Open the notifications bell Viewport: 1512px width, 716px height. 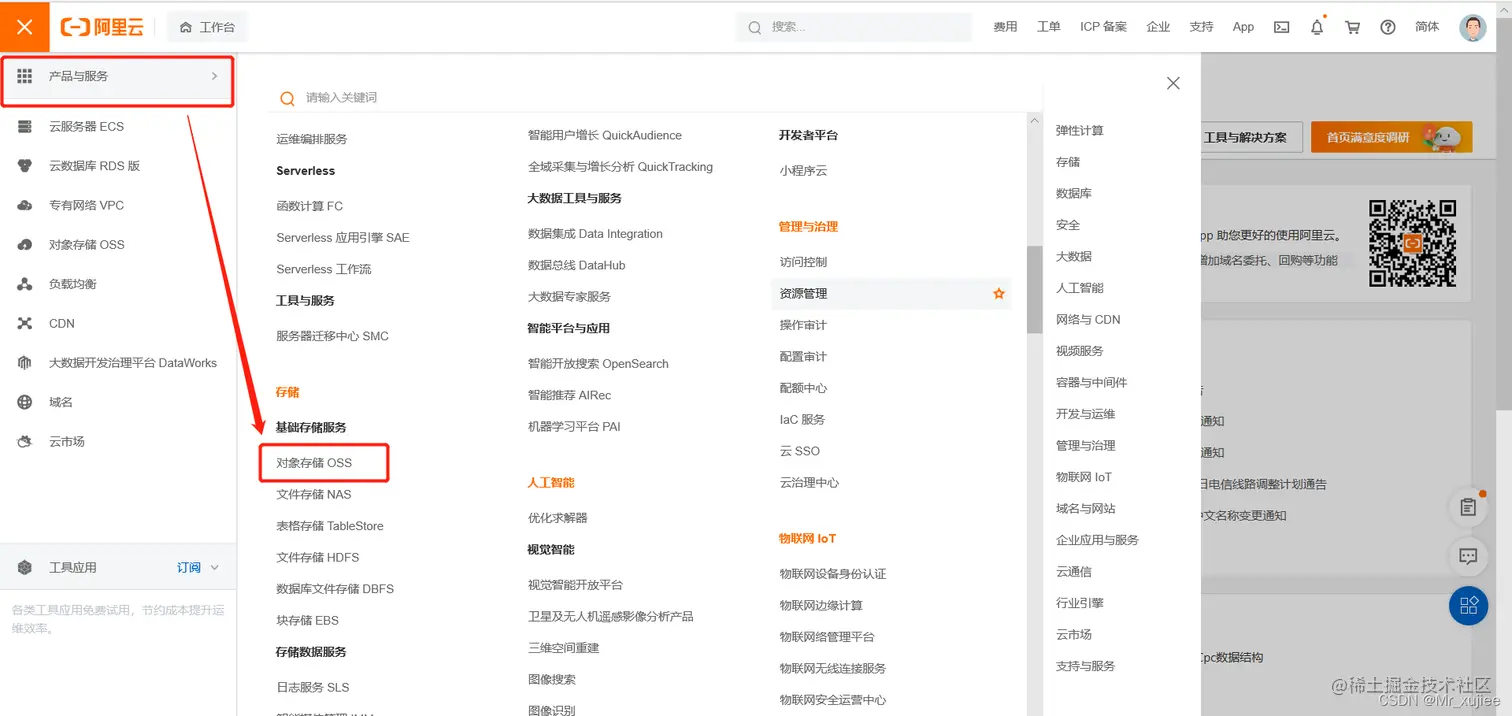[x=1317, y=27]
